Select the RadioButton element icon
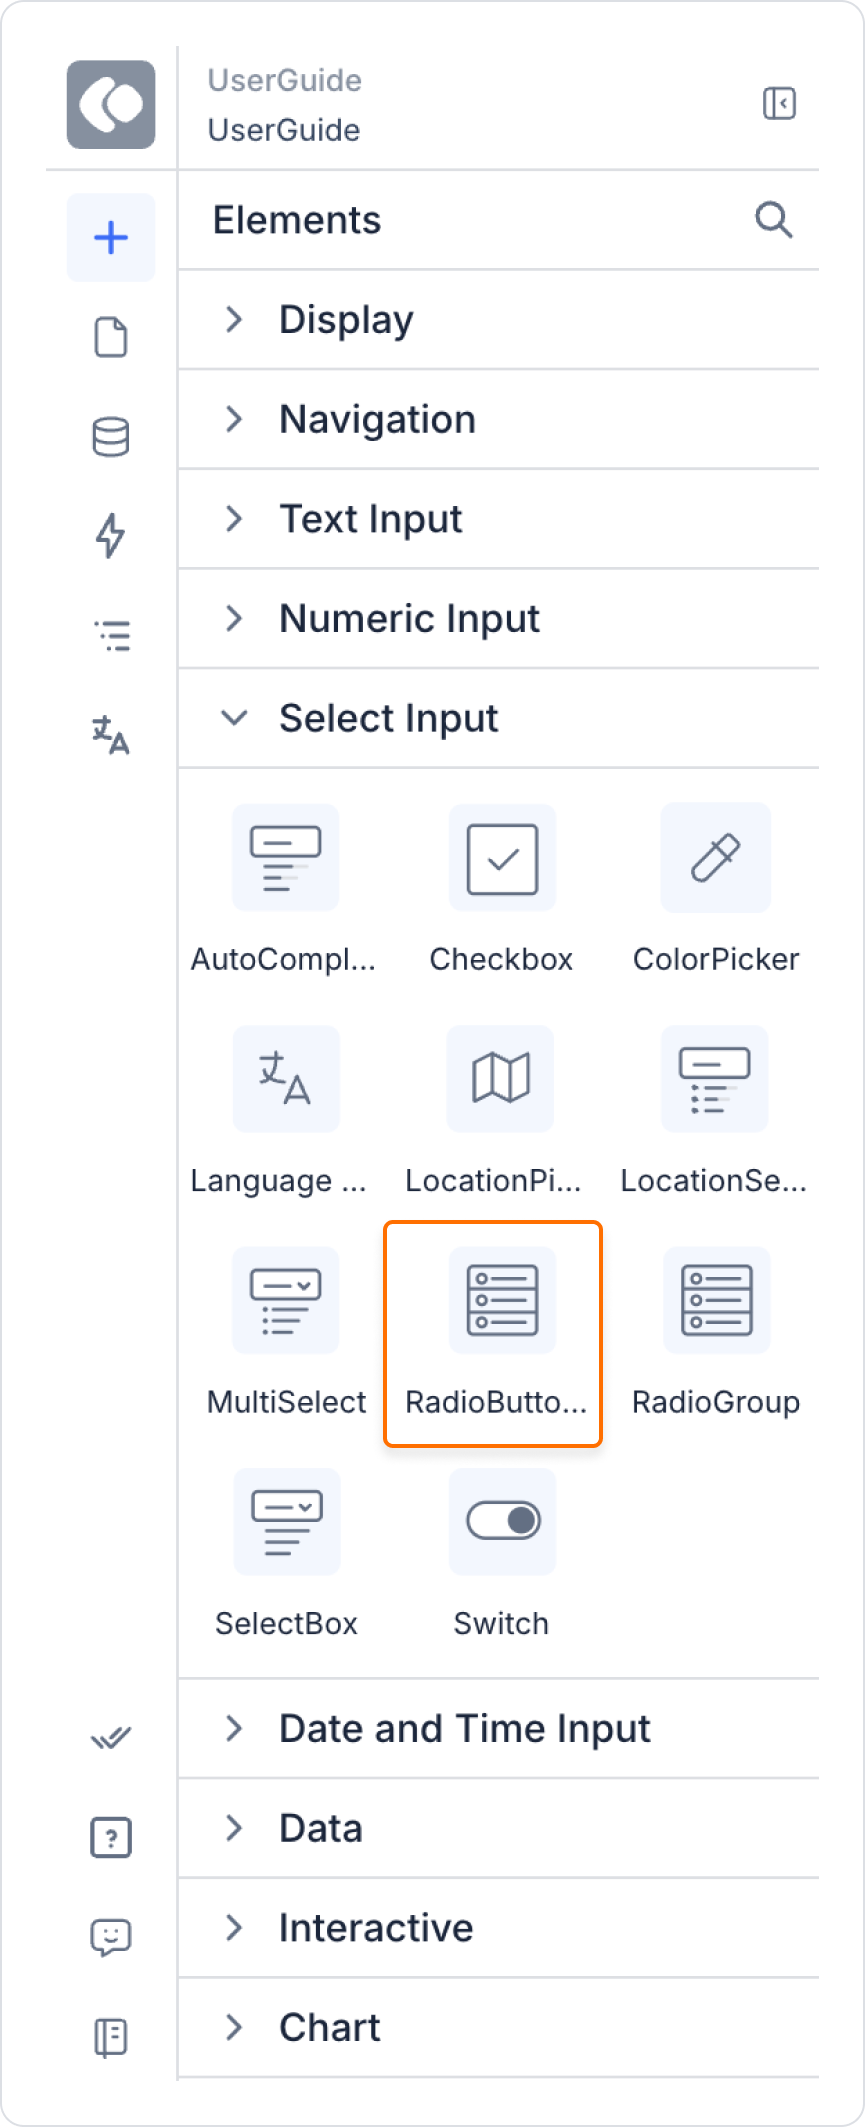The height and width of the screenshot is (2127, 865). pyautogui.click(x=502, y=1300)
